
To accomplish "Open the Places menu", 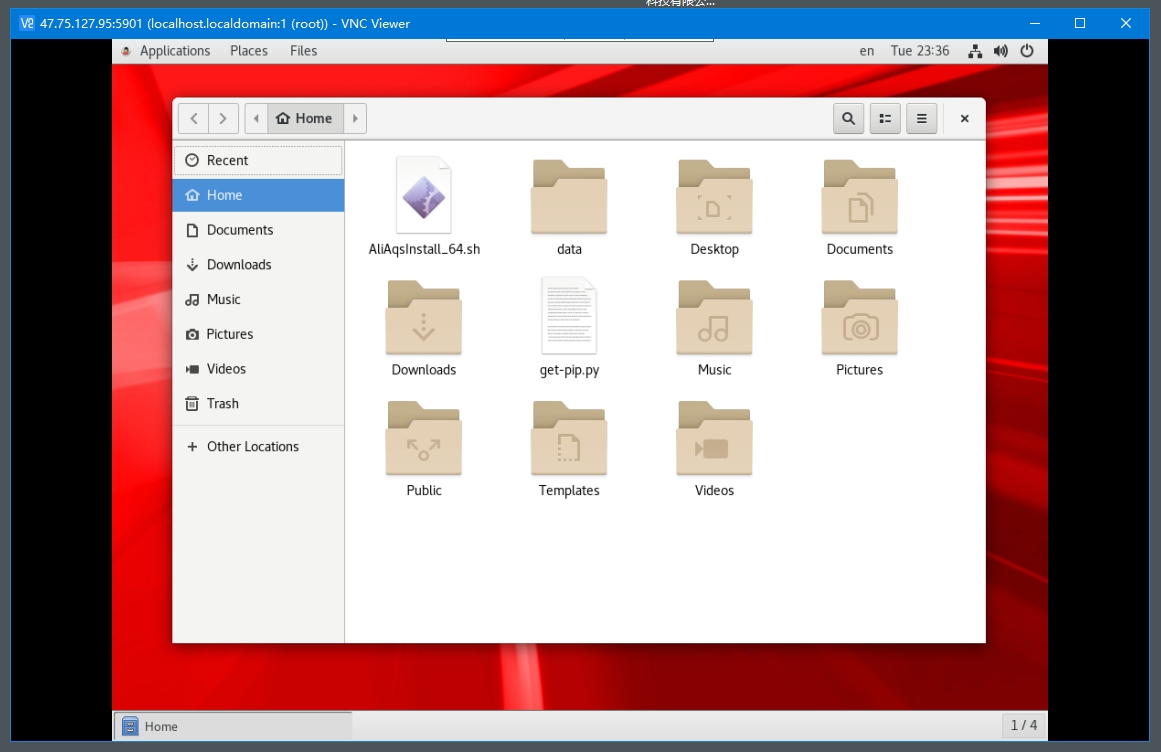I will [249, 51].
